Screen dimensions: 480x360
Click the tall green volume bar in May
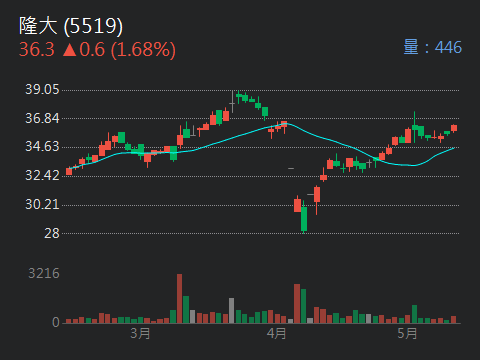click(x=414, y=314)
